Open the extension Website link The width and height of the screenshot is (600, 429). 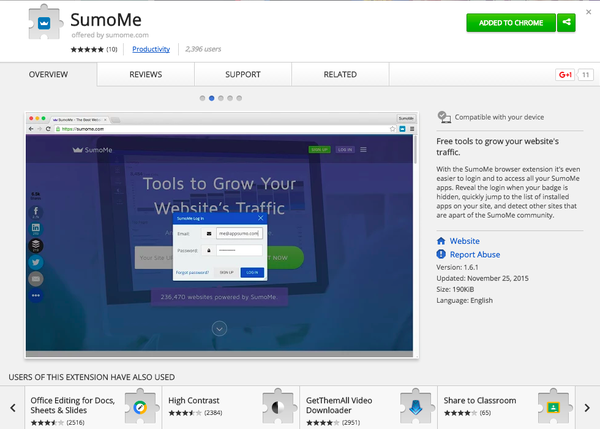pyautogui.click(x=465, y=241)
